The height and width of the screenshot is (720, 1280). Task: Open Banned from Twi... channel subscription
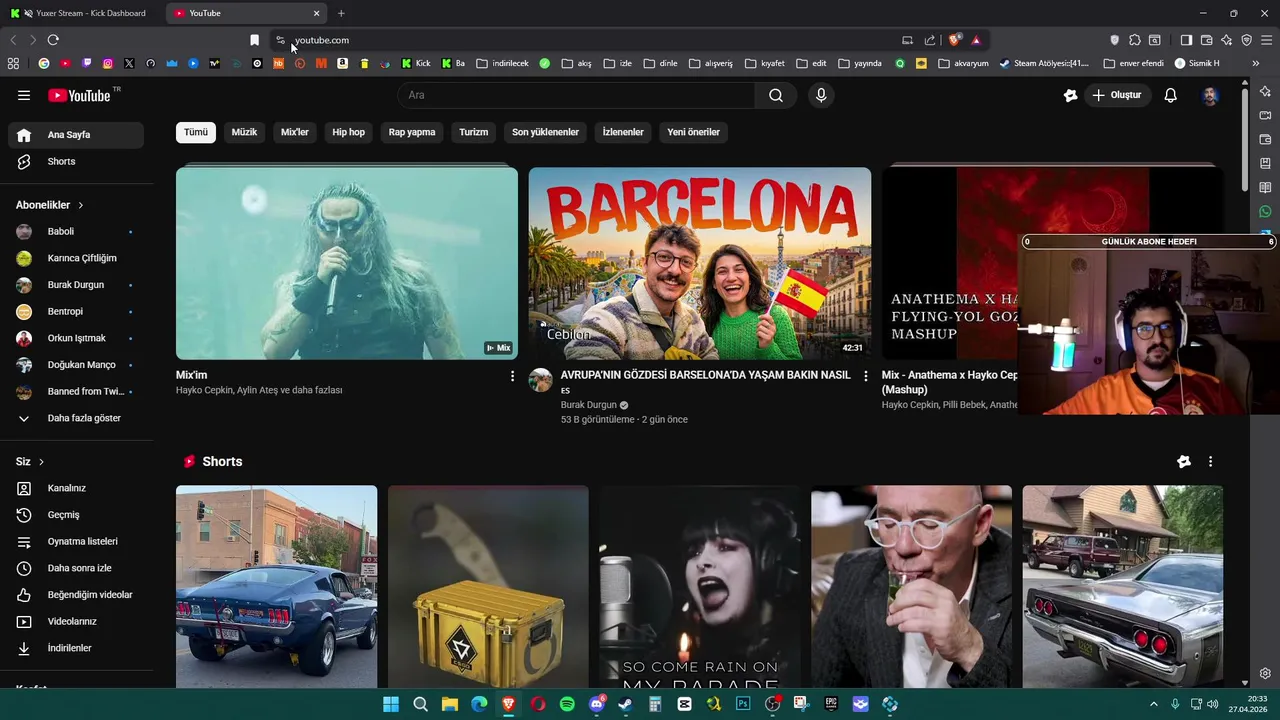pos(76,391)
